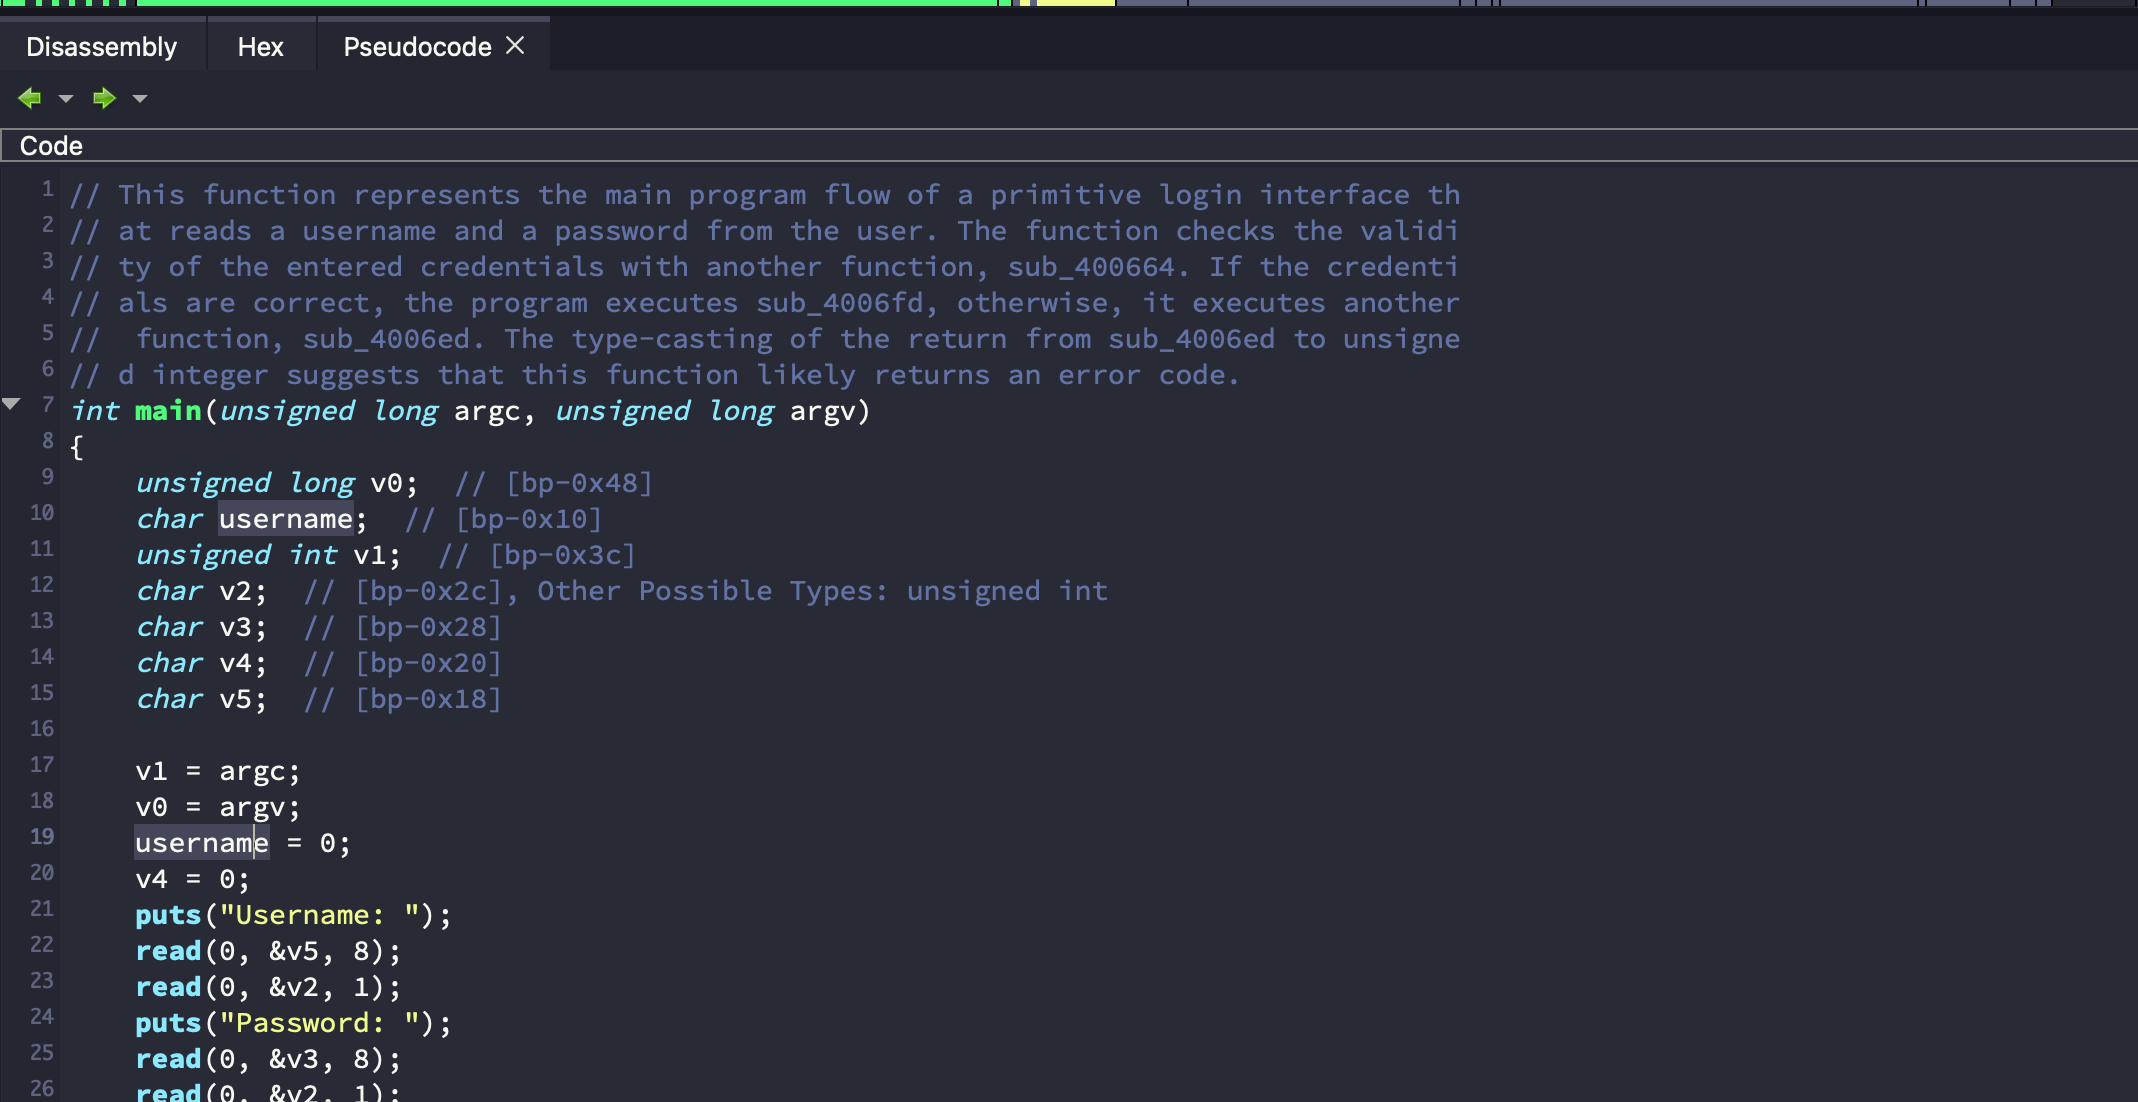Image resolution: width=2138 pixels, height=1102 pixels.
Task: Switch to the Disassembly tab
Action: coord(101,47)
